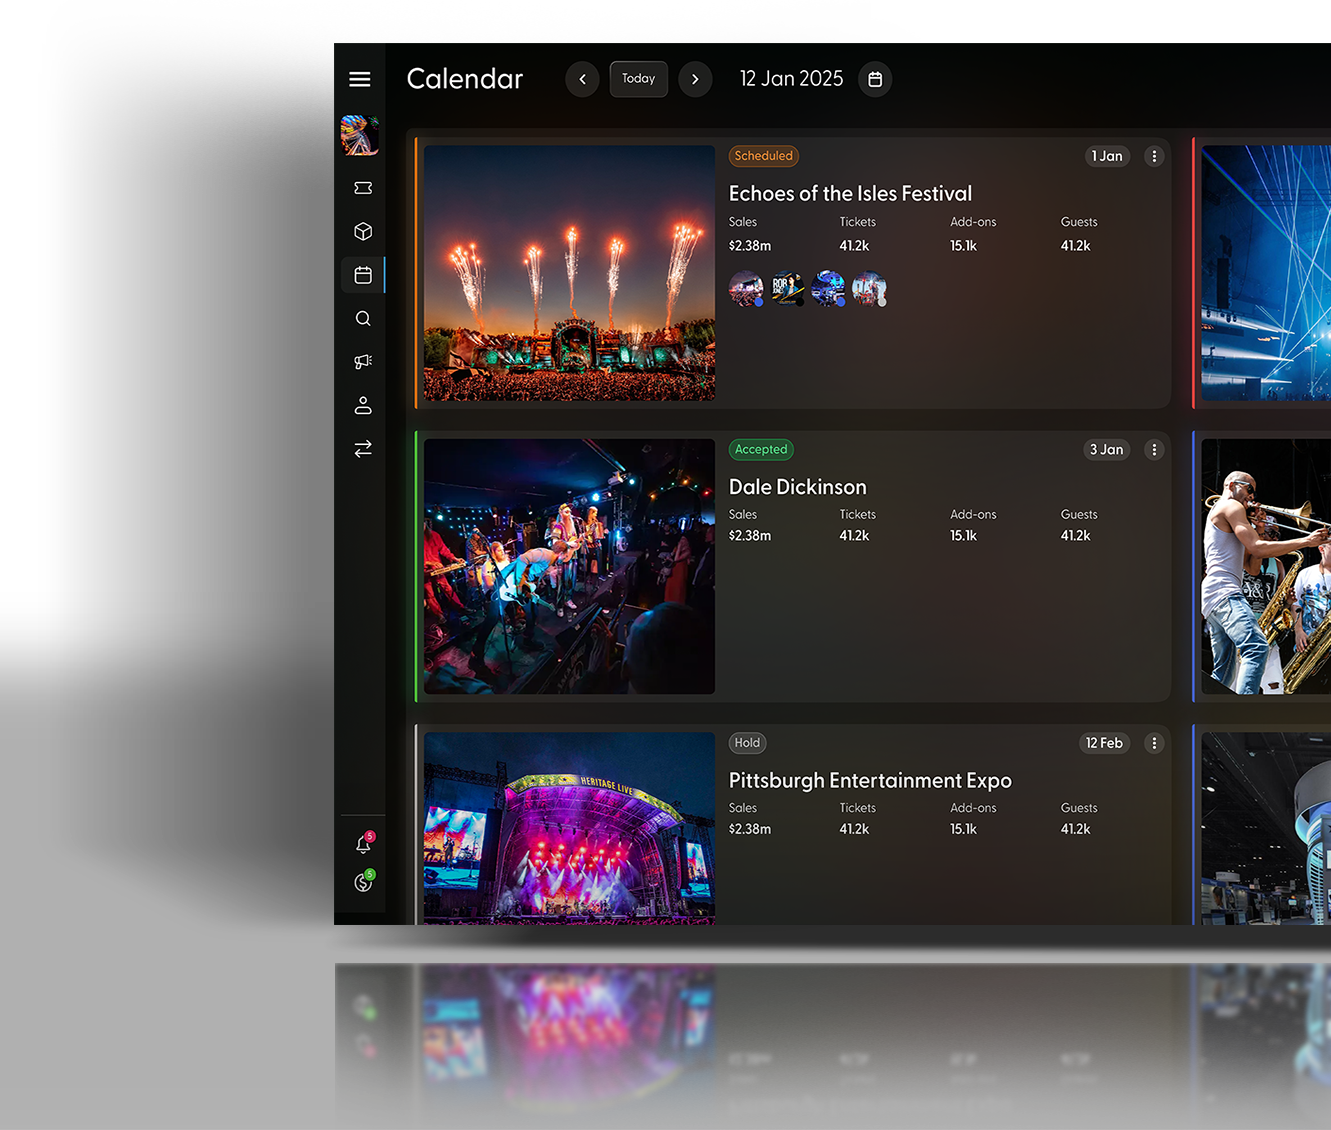Screen dimensions: 1331x1130
Task: Open the hamburger menu
Action: [360, 79]
